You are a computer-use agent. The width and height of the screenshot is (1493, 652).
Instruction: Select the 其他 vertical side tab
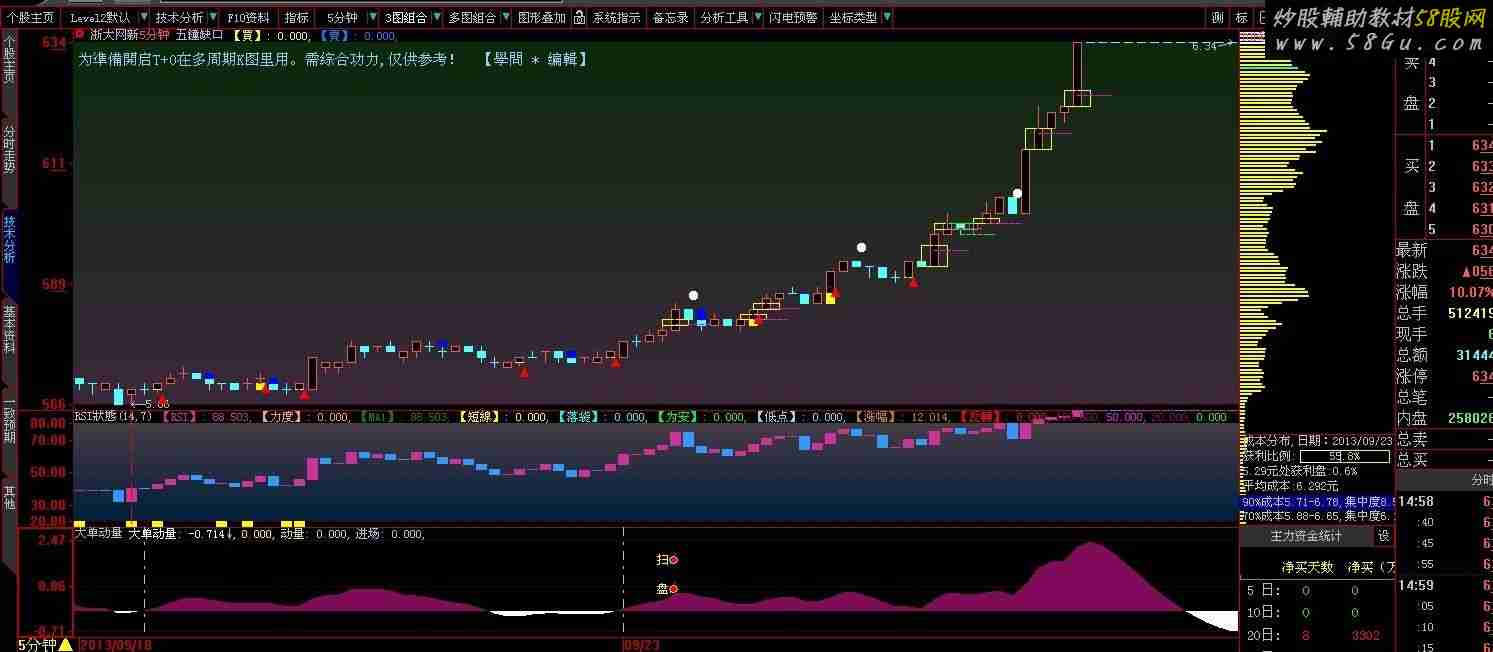(x=9, y=497)
